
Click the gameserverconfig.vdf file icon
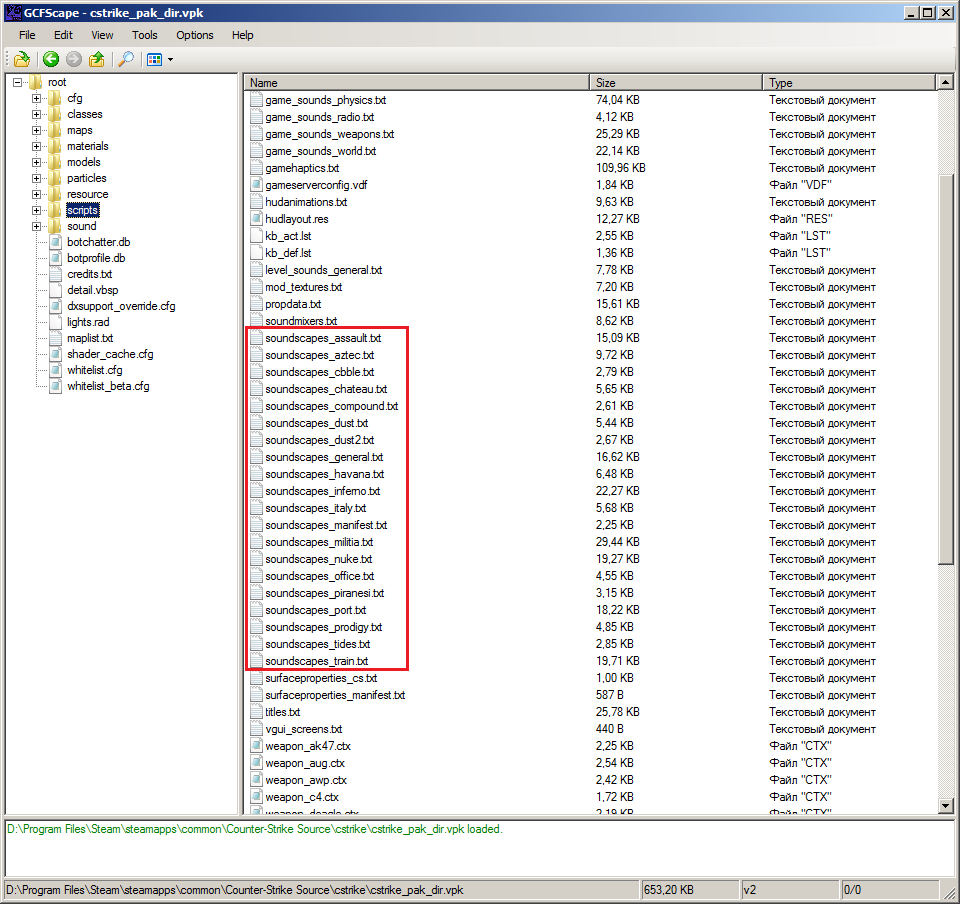(x=257, y=185)
